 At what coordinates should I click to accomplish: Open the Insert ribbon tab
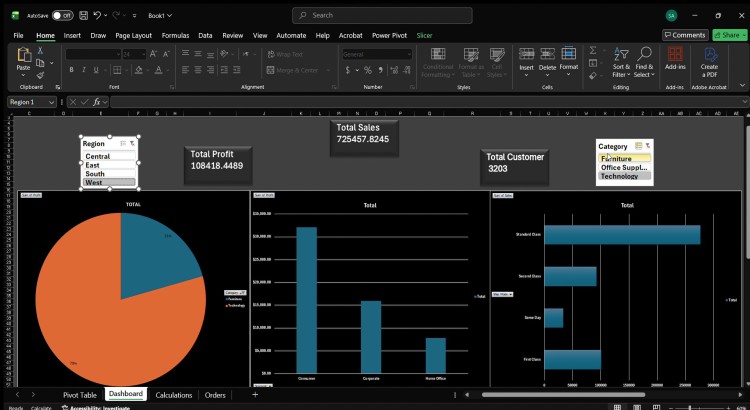tap(72, 35)
